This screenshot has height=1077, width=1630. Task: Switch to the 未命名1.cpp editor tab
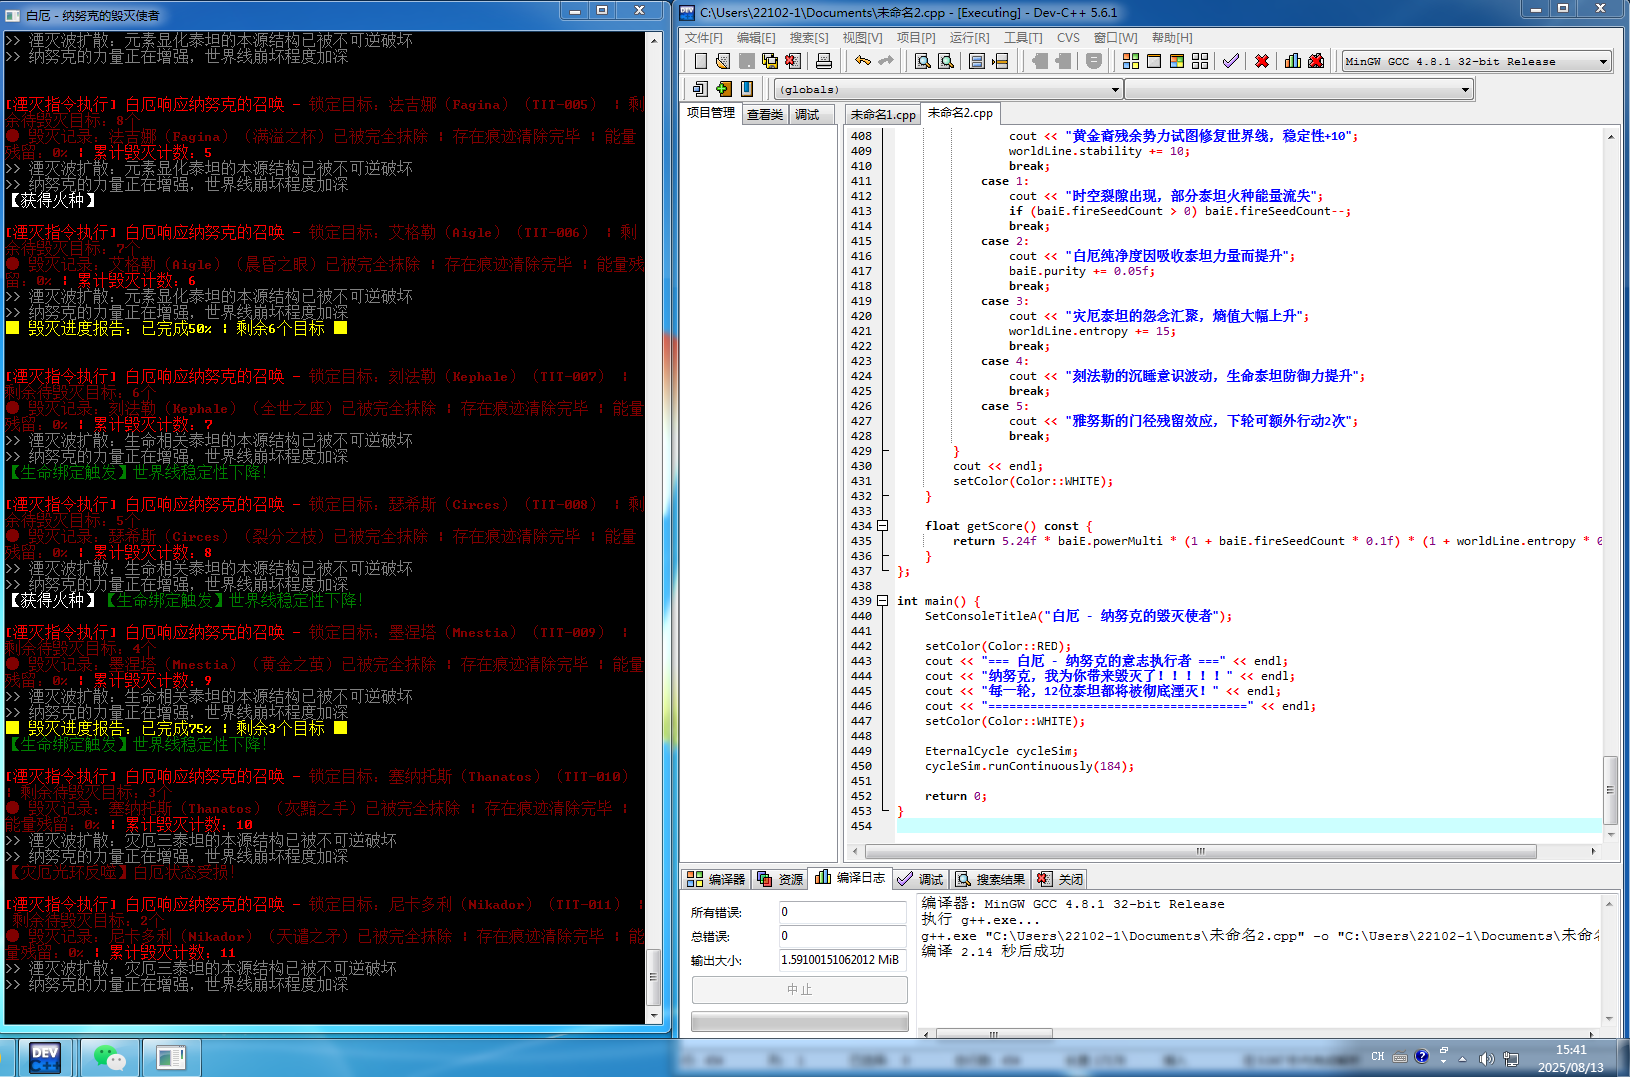(x=883, y=115)
